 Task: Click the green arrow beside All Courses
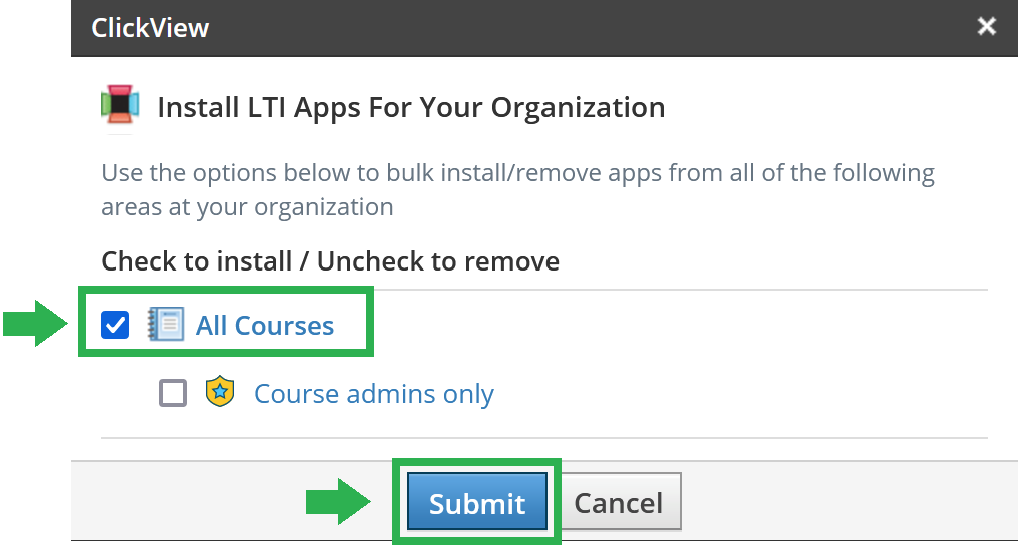coord(35,323)
